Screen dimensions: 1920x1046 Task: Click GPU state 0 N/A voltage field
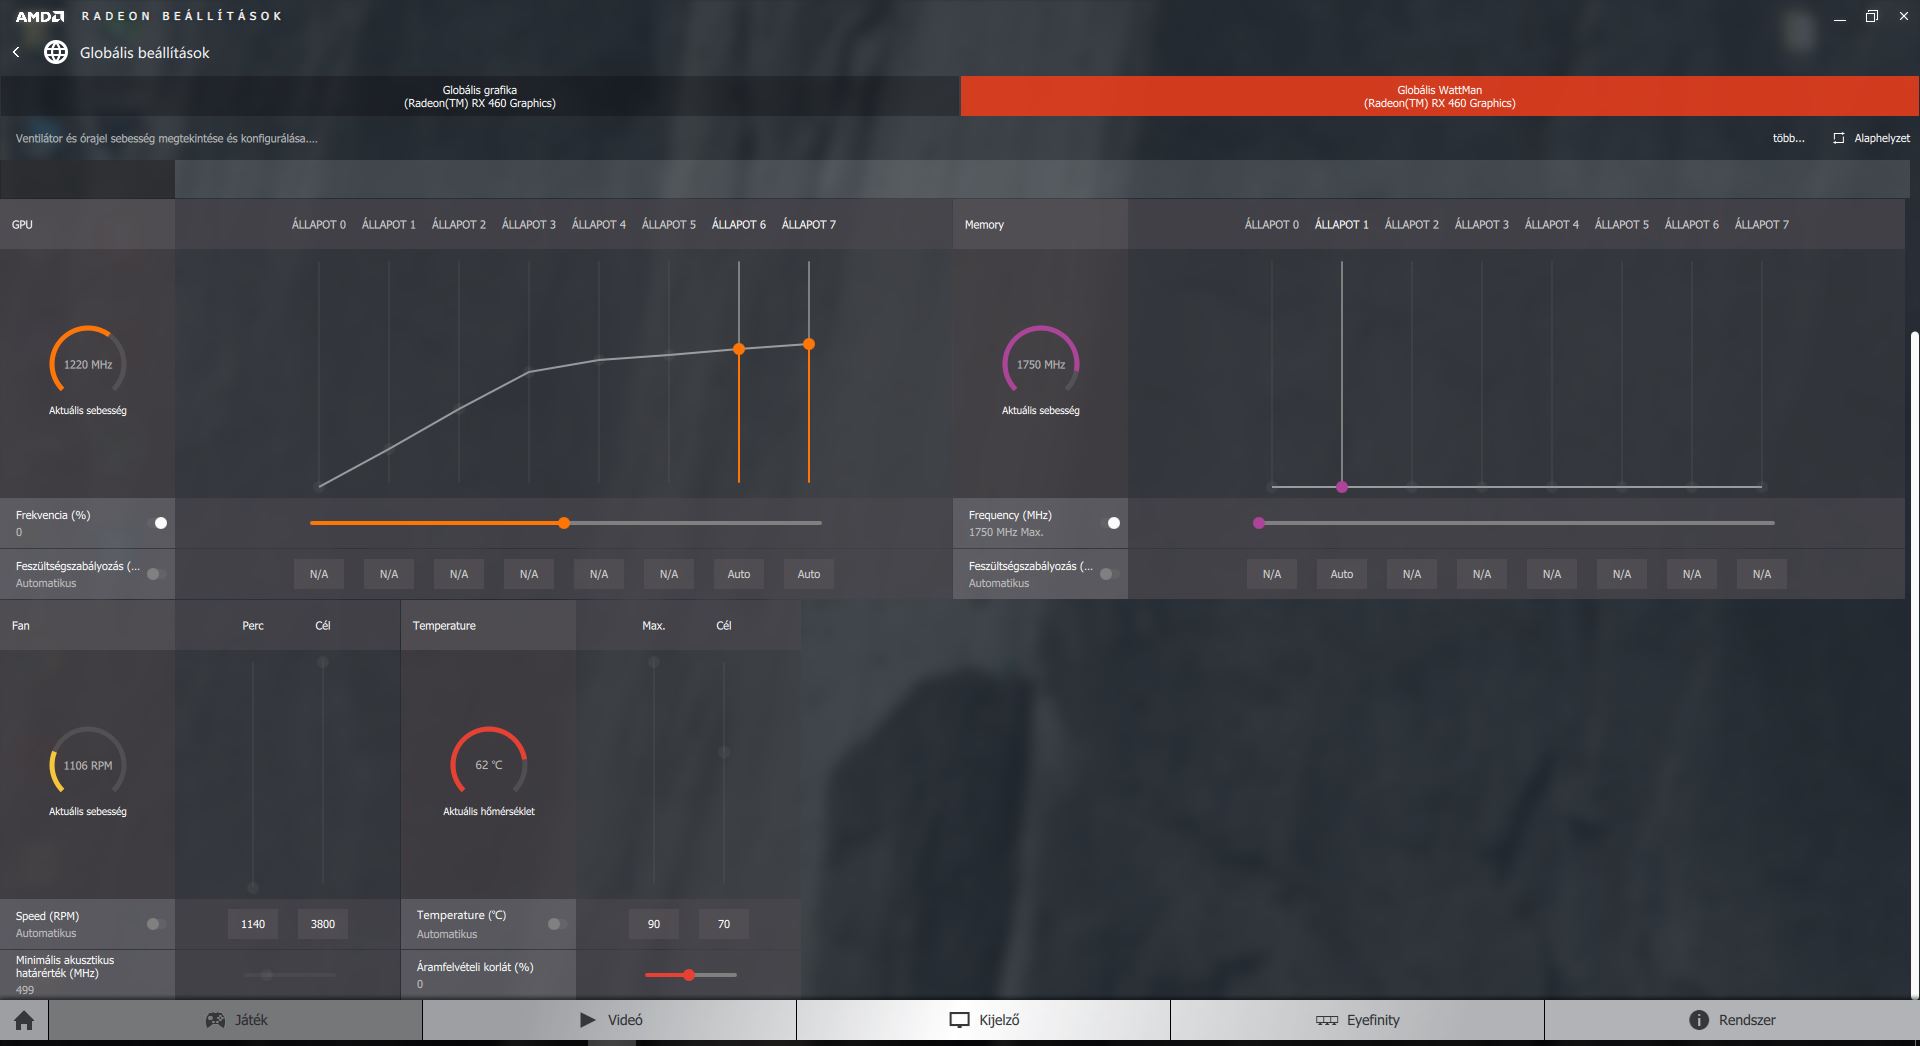click(x=319, y=574)
